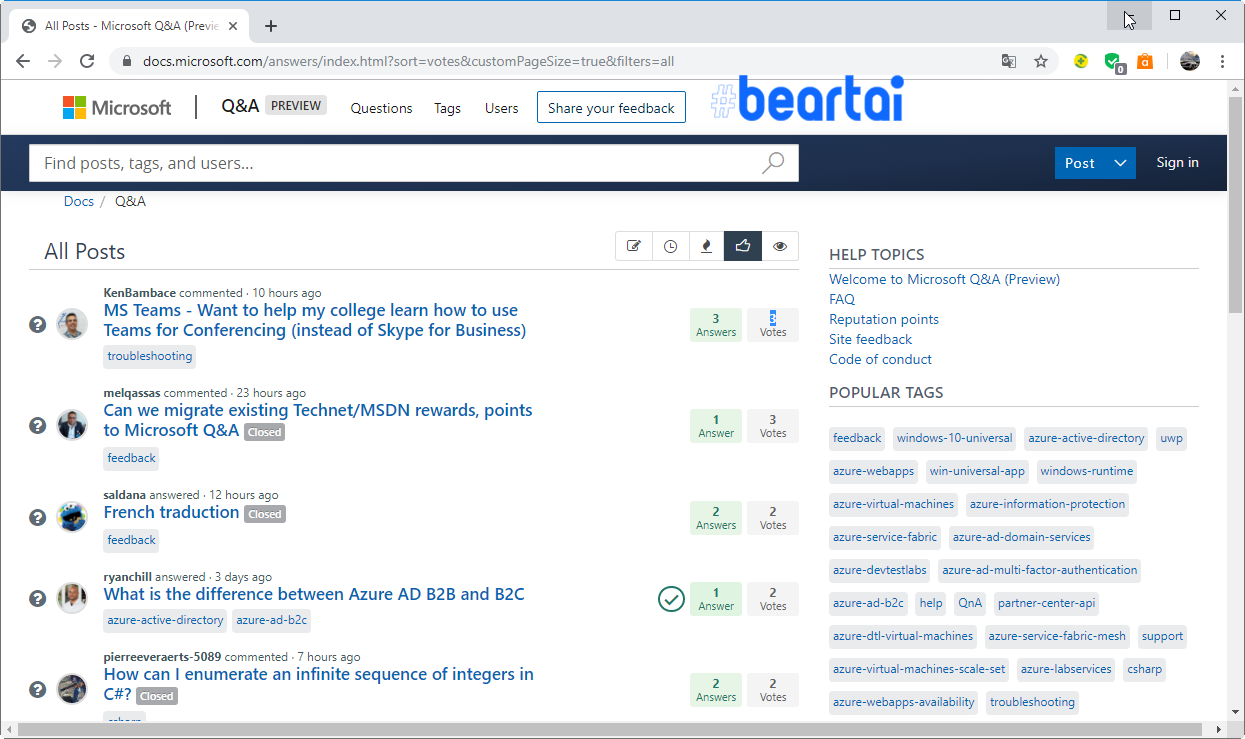Select the azure-webapps popular tag
This screenshot has height=739, width=1245.
[x=873, y=471]
